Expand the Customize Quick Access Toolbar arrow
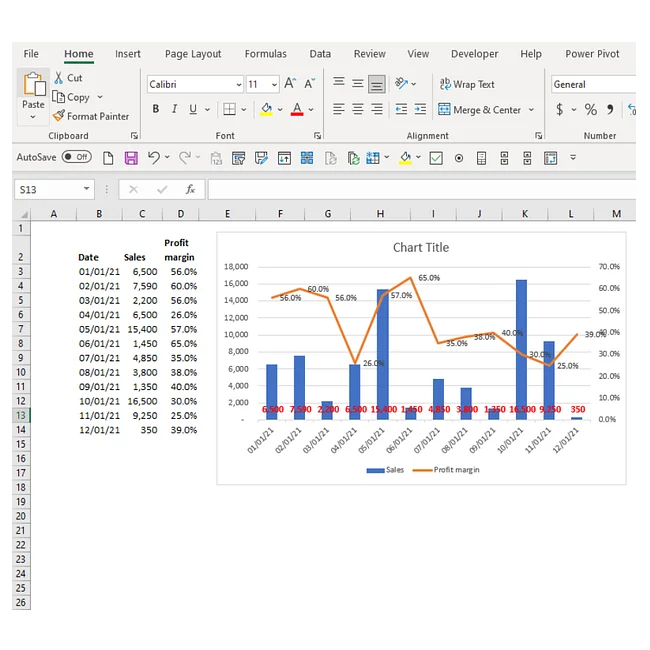Image resolution: width=650 pixels, height=650 pixels. tap(573, 158)
